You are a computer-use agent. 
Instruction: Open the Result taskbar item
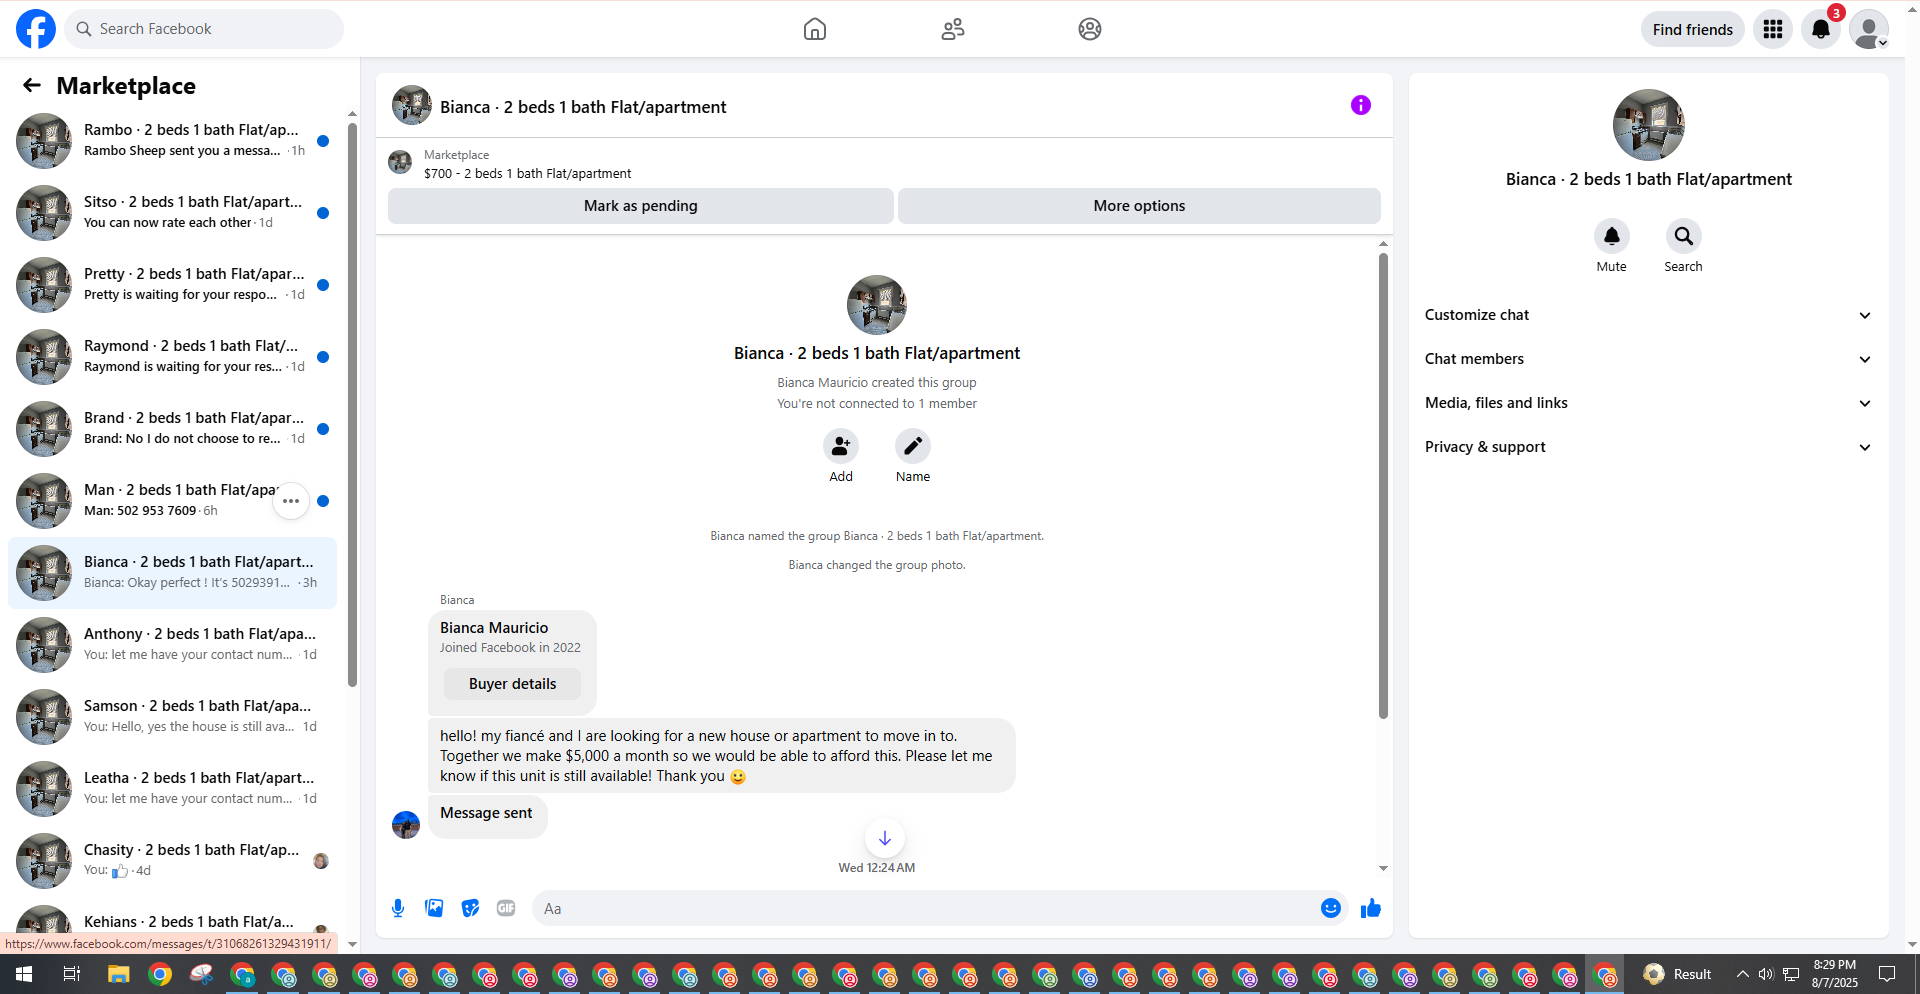1678,974
